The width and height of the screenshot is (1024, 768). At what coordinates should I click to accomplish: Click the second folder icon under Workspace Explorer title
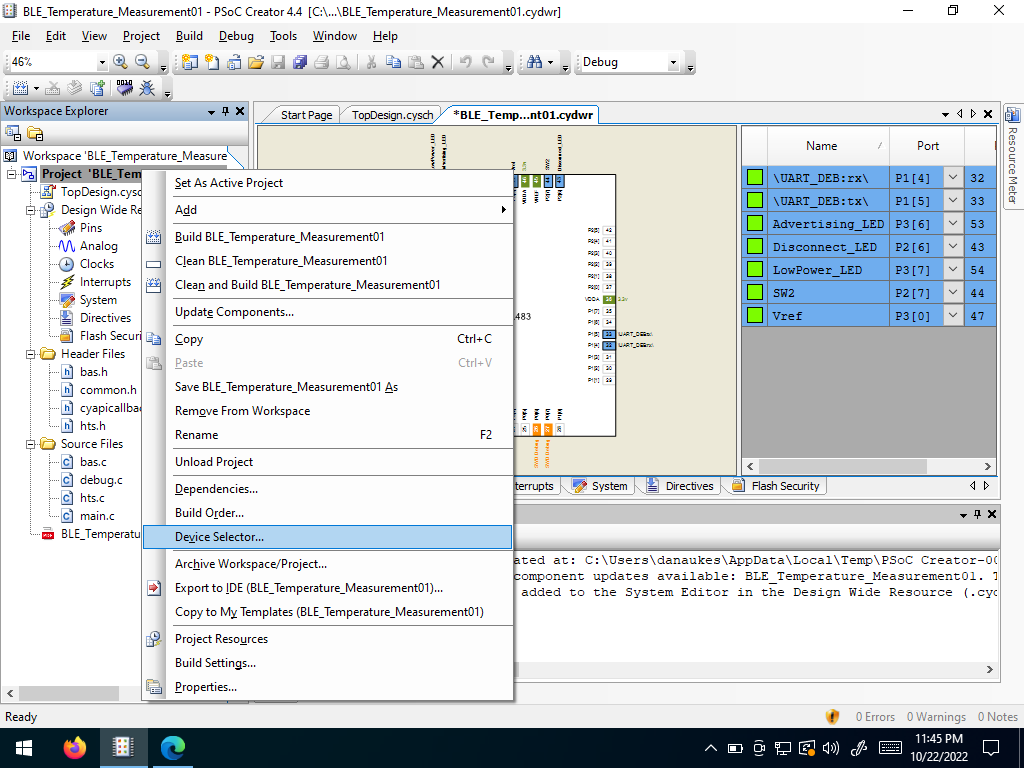(35, 134)
